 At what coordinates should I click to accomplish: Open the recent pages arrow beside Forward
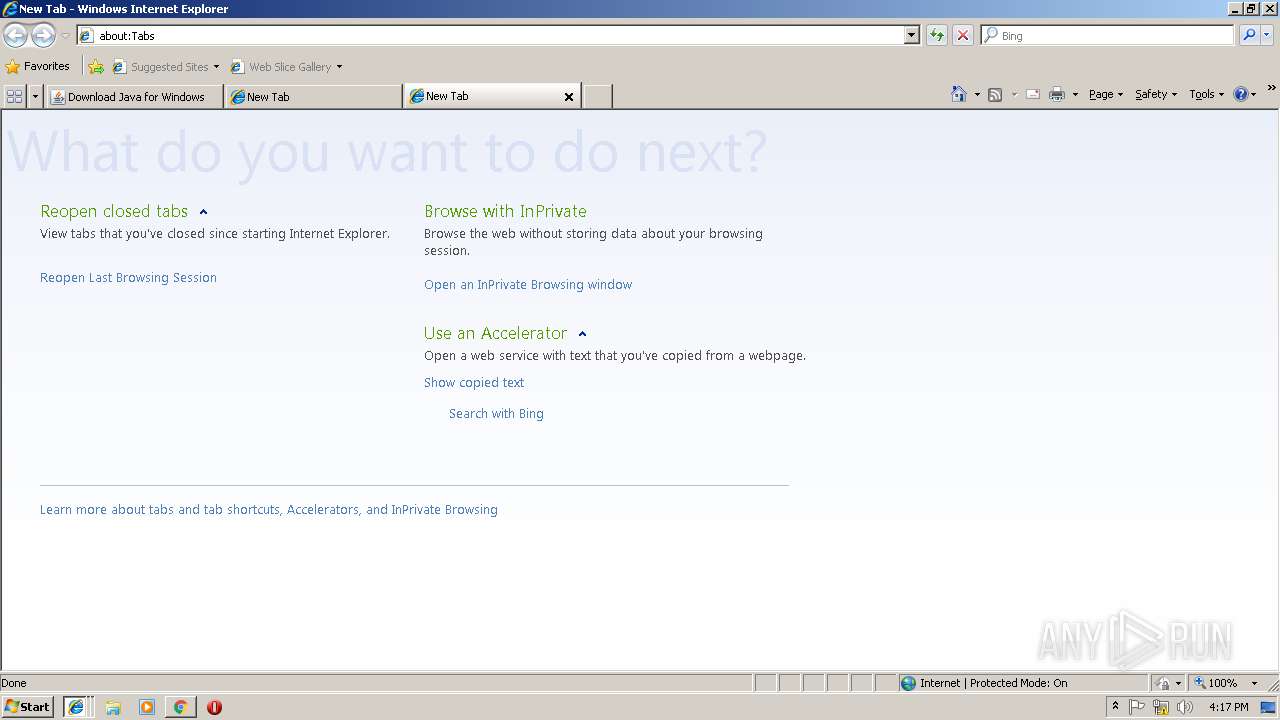[65, 35]
